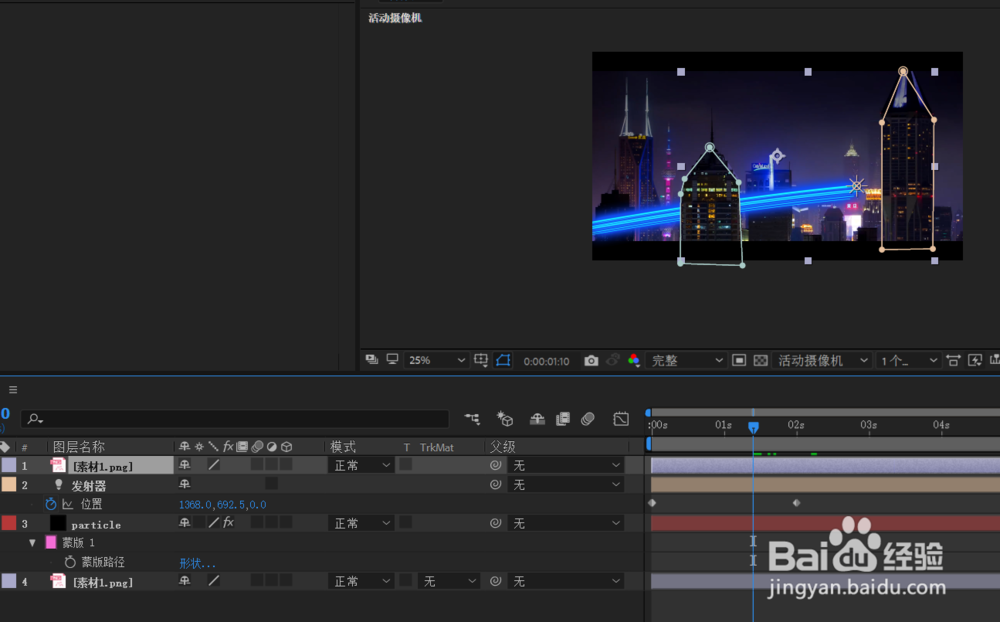Click the 位置 graph editor inclusion icon
Screen dimensions: 1000x622
coord(68,504)
